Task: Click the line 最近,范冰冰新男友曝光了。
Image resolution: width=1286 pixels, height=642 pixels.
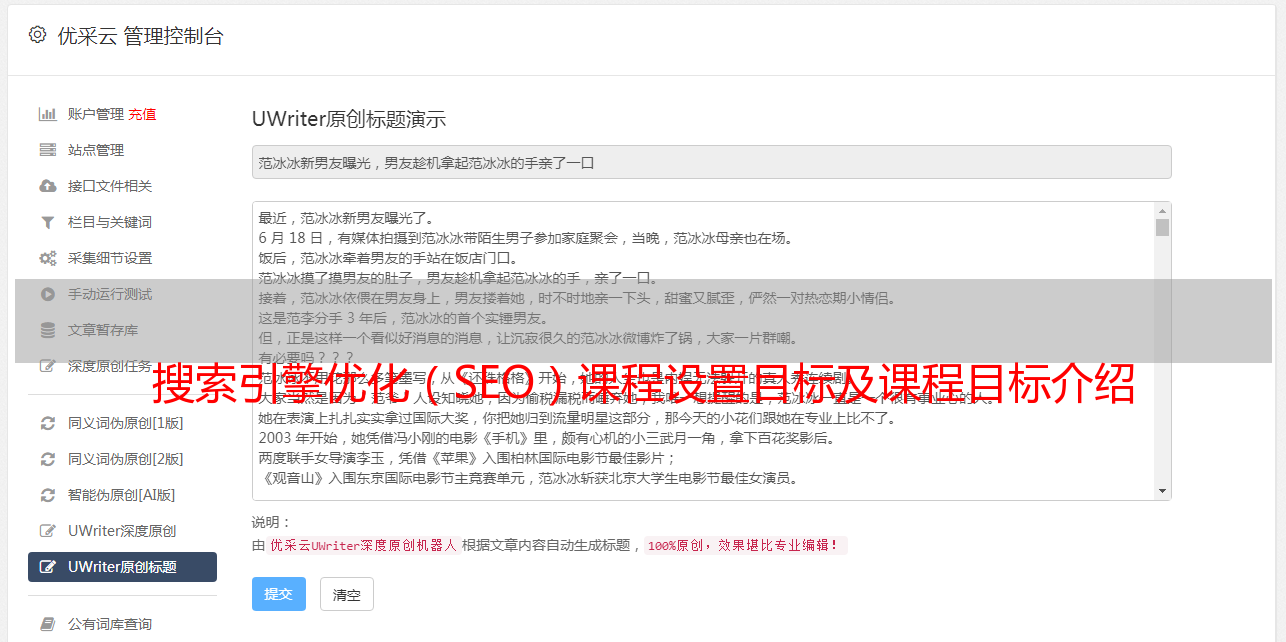Action: click(x=346, y=218)
